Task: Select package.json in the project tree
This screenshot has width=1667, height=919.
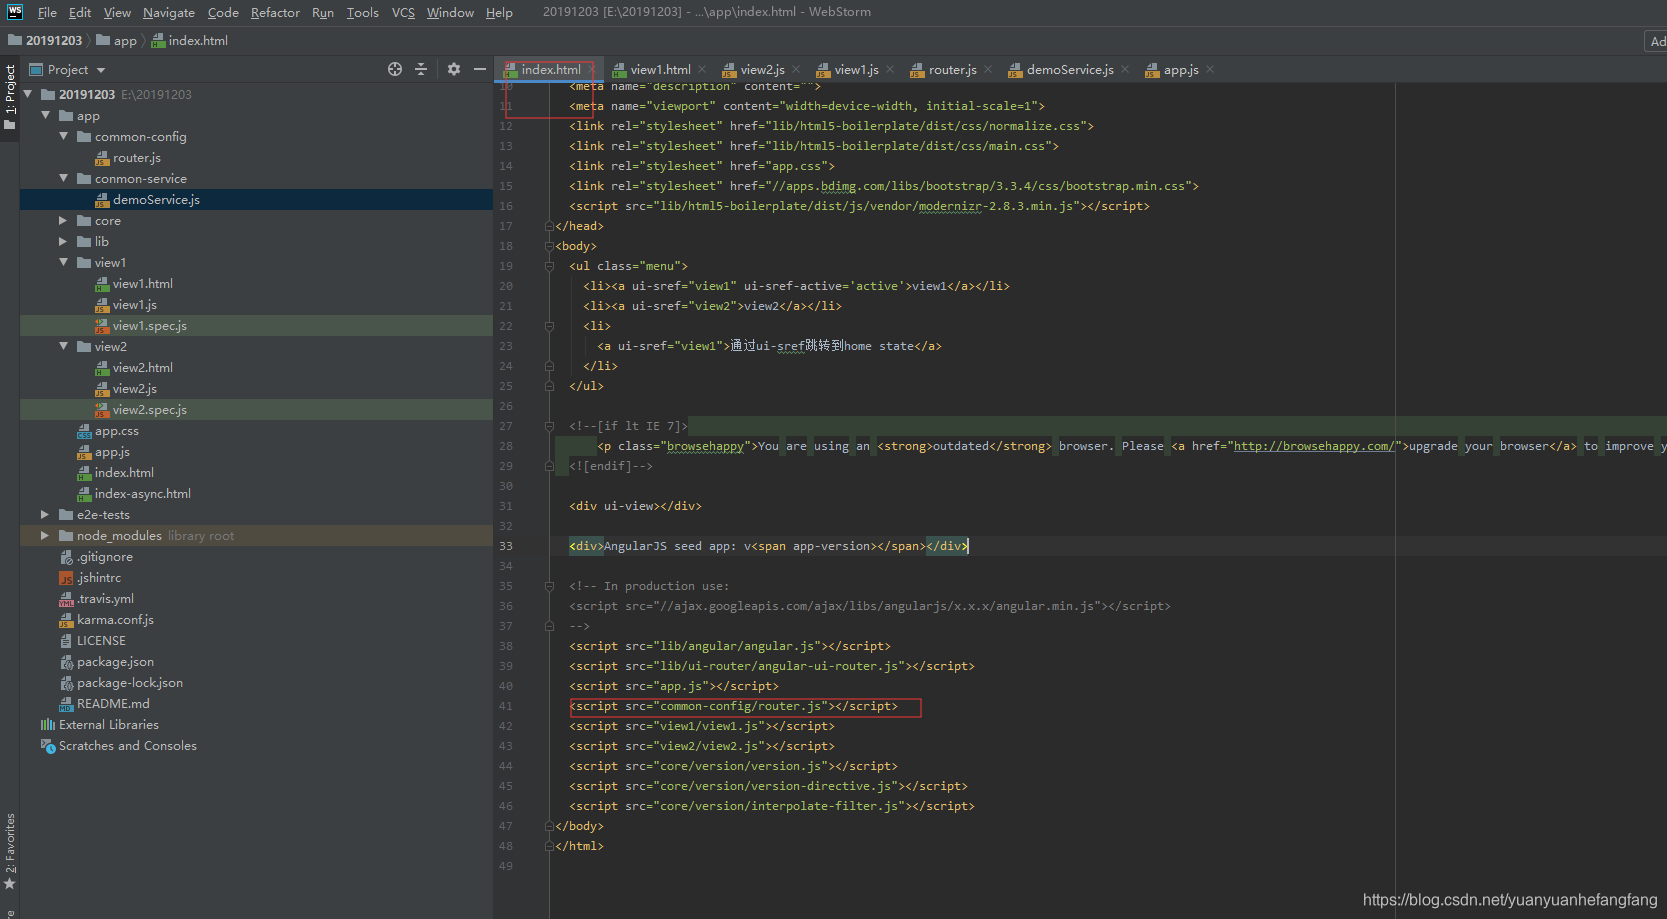Action: coord(115,662)
